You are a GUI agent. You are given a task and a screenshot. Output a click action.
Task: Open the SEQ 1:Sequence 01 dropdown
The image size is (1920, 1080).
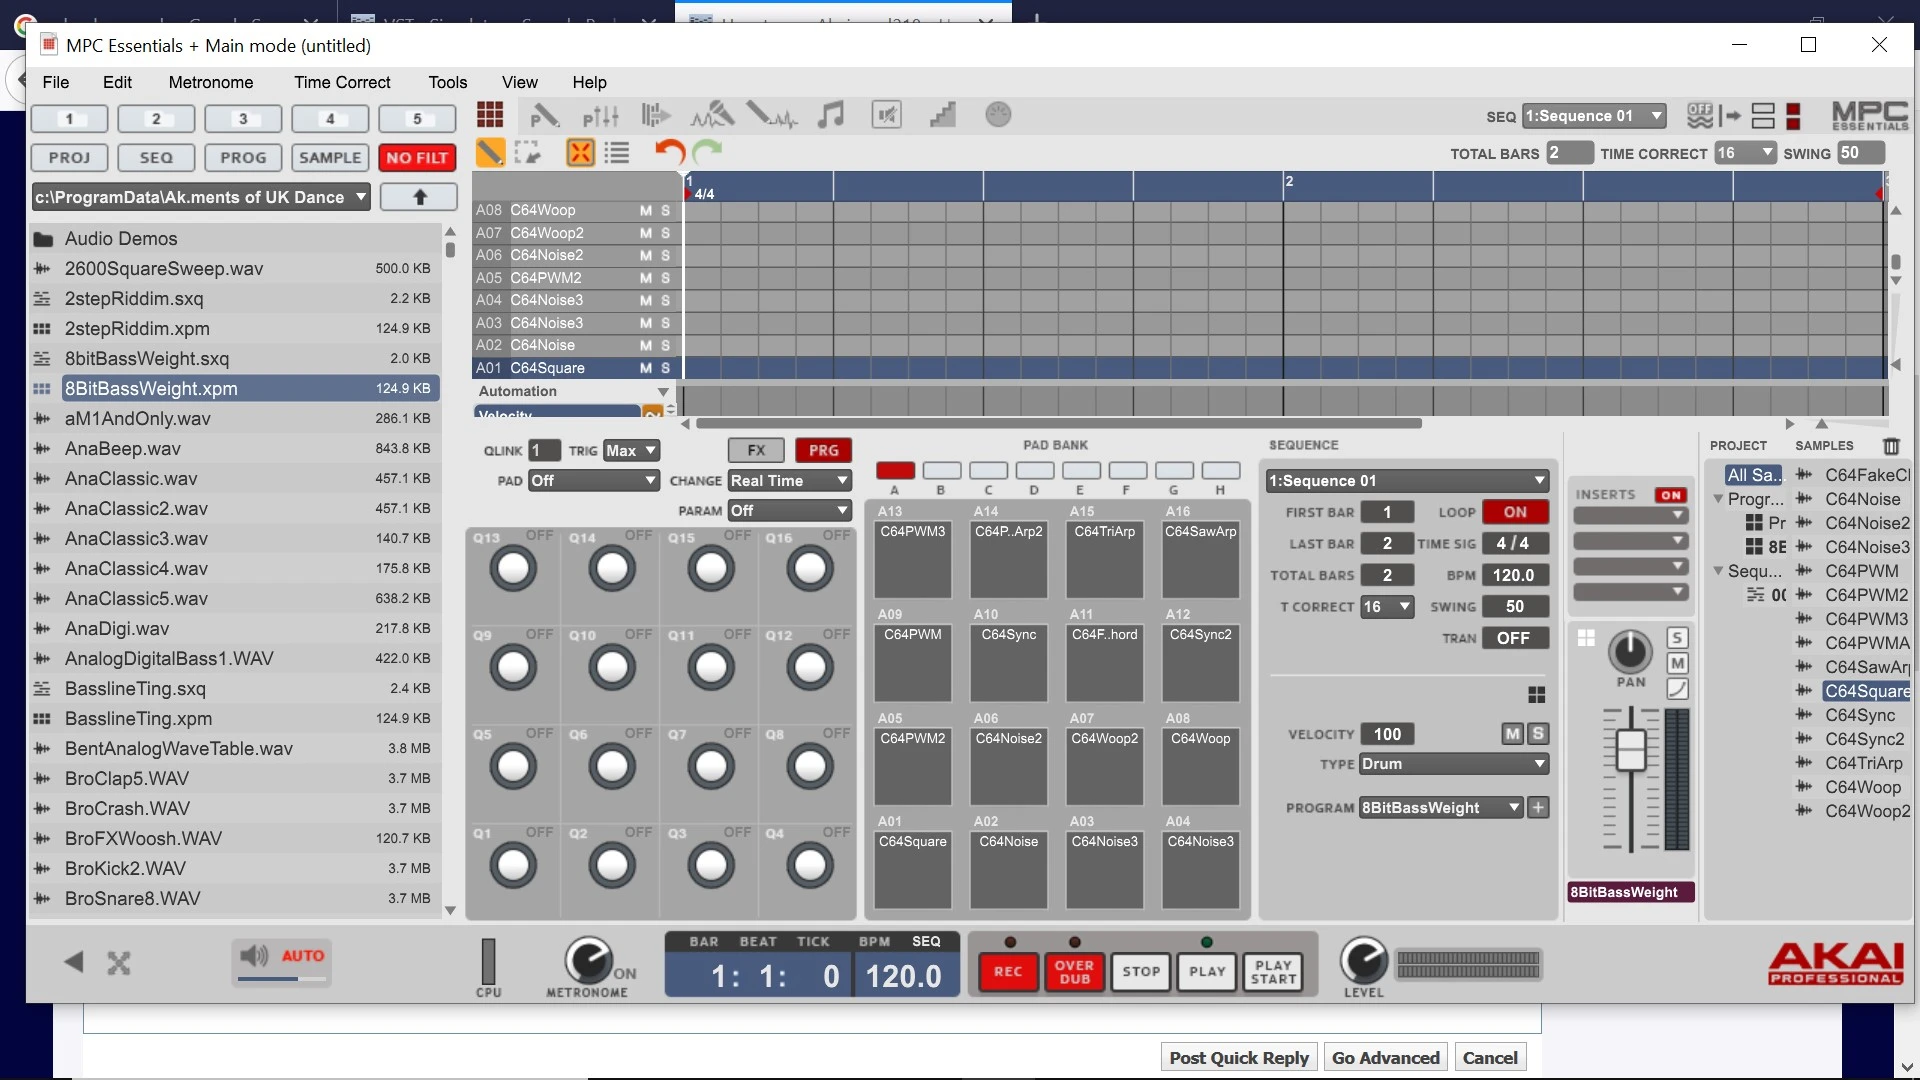pos(1594,116)
